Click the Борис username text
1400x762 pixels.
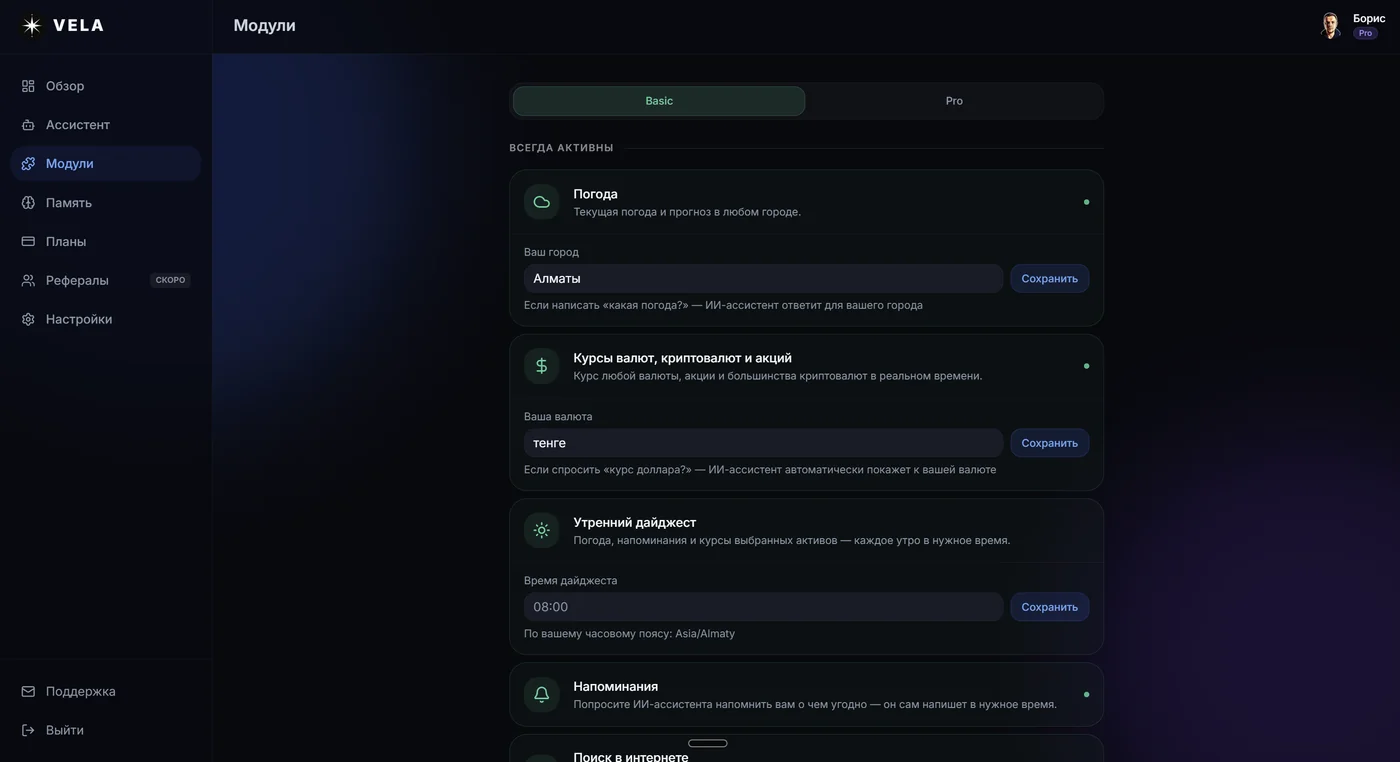coord(1369,18)
